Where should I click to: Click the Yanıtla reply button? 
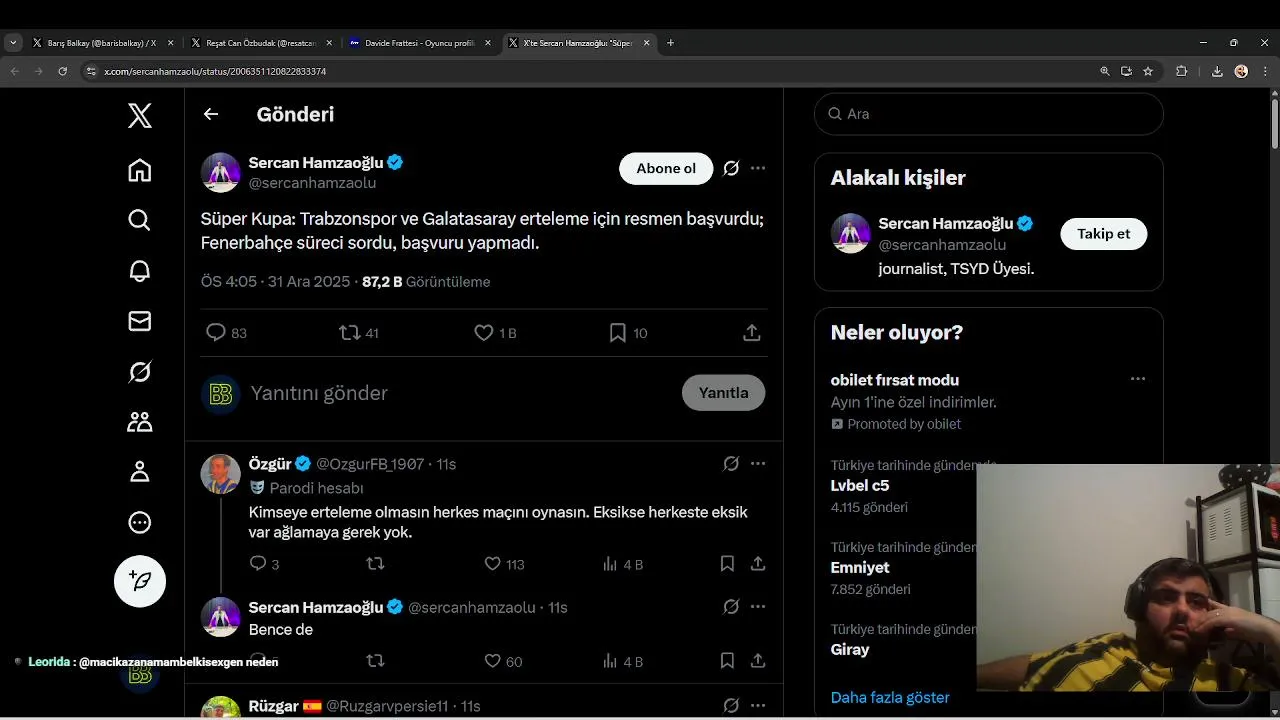pyautogui.click(x=723, y=393)
